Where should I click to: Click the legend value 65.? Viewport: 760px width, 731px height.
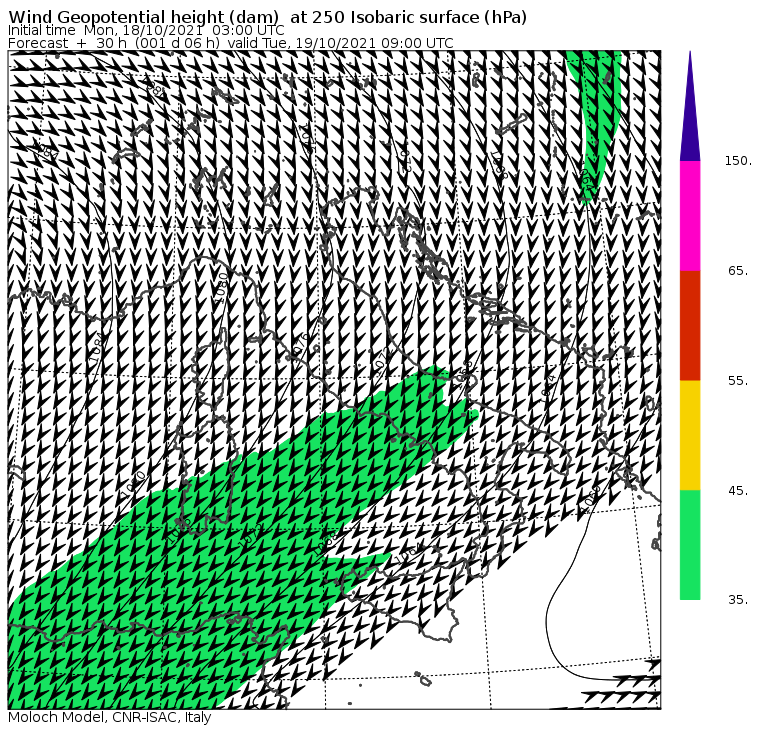coord(738,270)
